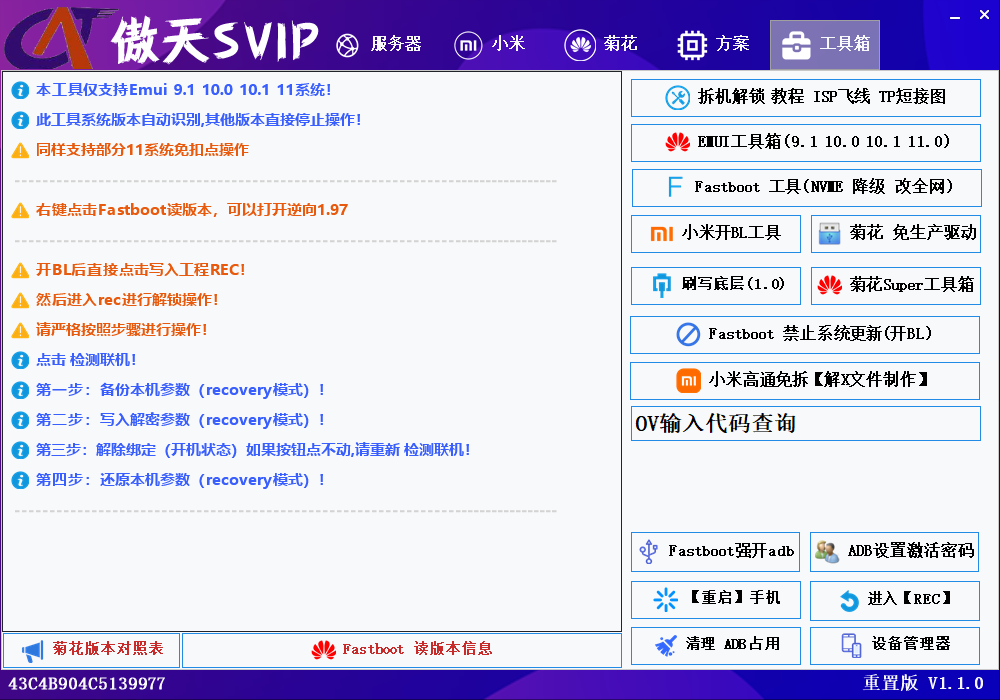Click Fastboot强开adb button

coord(716,551)
